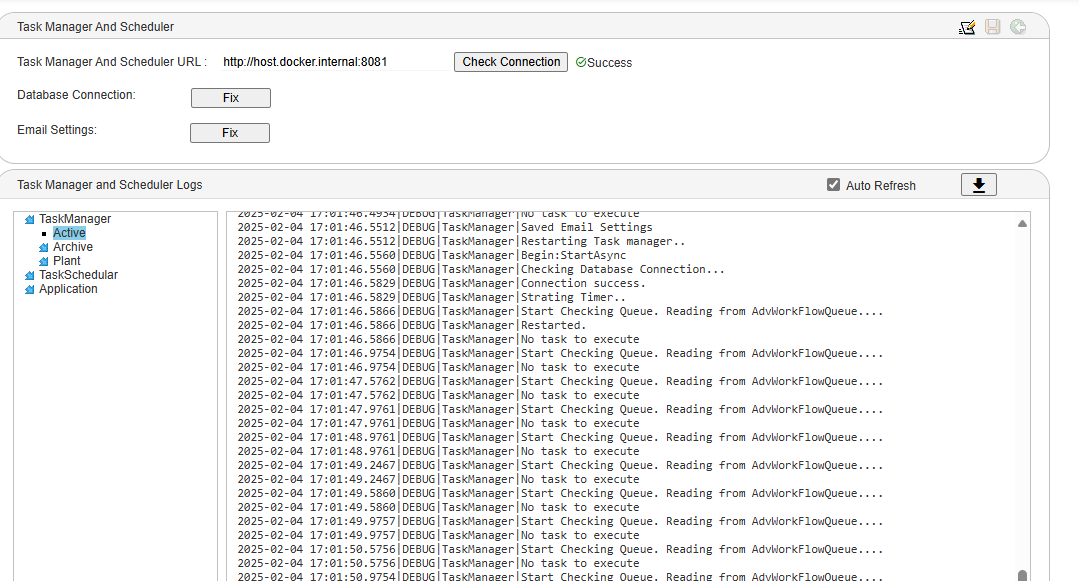Click the blue icon beside TaskManager
The height and width of the screenshot is (581, 1079).
click(30, 219)
